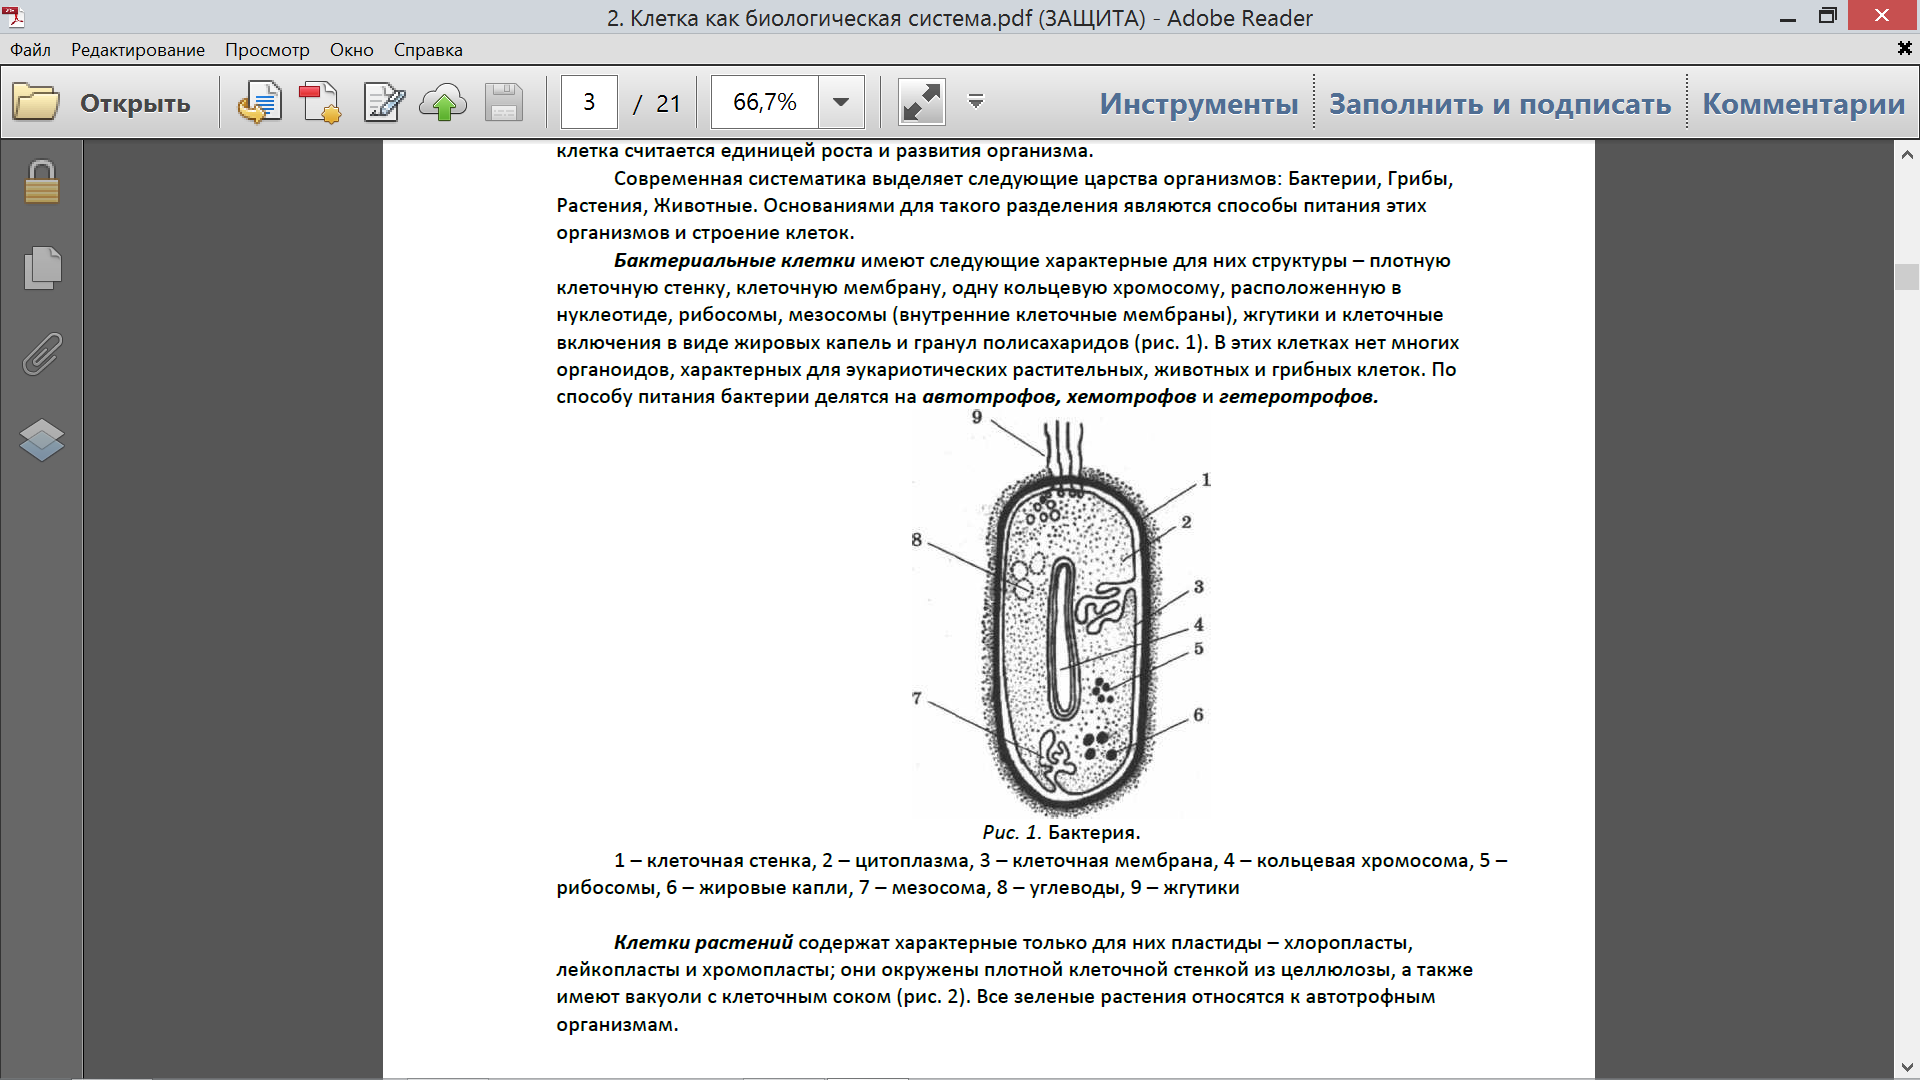Open the Файл menu
Image resolution: width=1920 pixels, height=1080 pixels.
[x=31, y=50]
